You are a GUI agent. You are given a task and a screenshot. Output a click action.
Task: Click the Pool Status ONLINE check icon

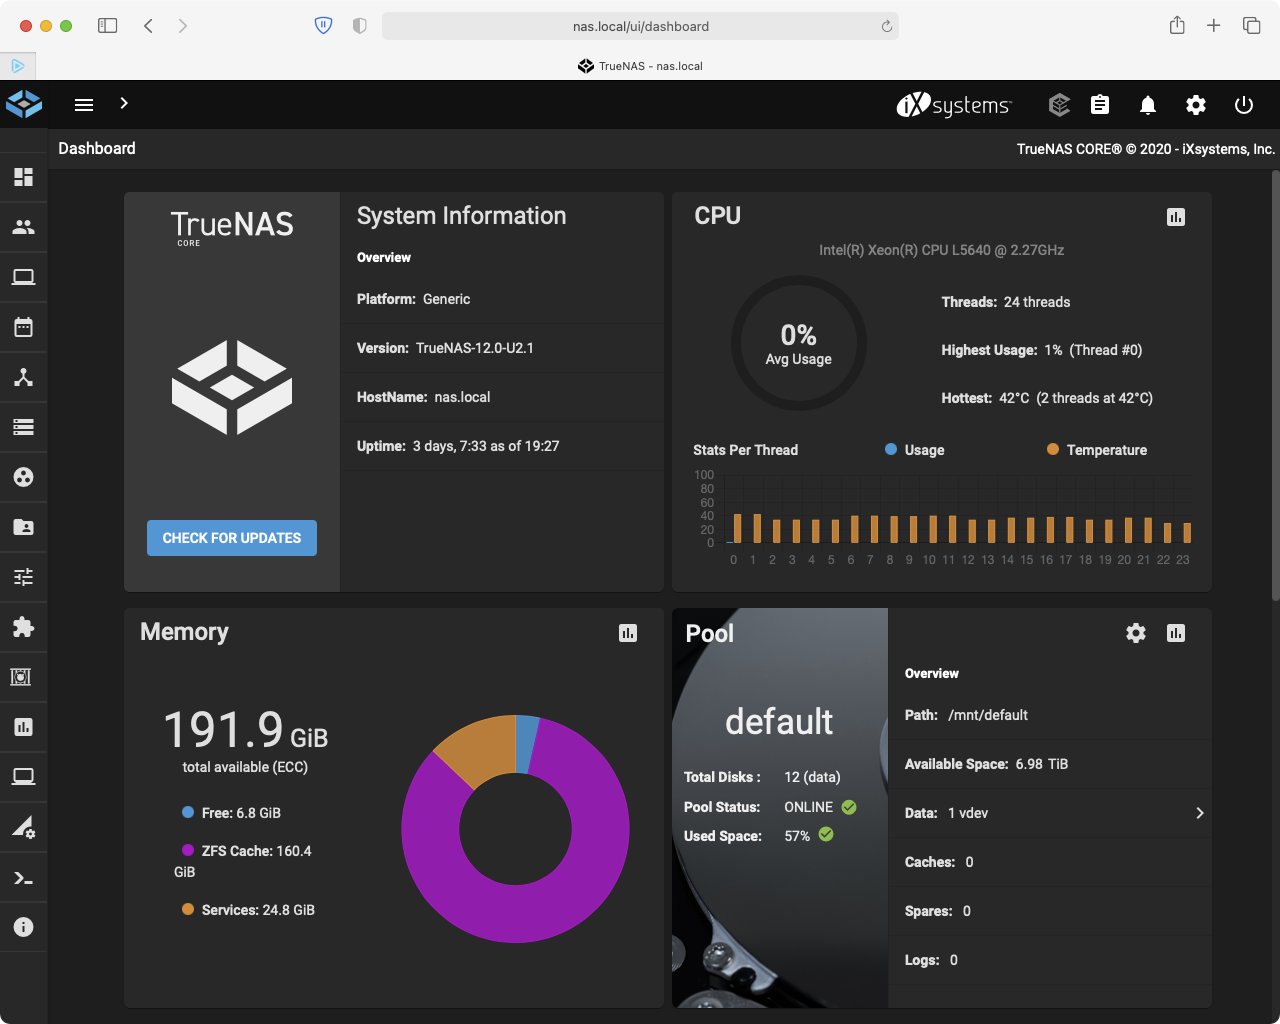click(x=849, y=807)
